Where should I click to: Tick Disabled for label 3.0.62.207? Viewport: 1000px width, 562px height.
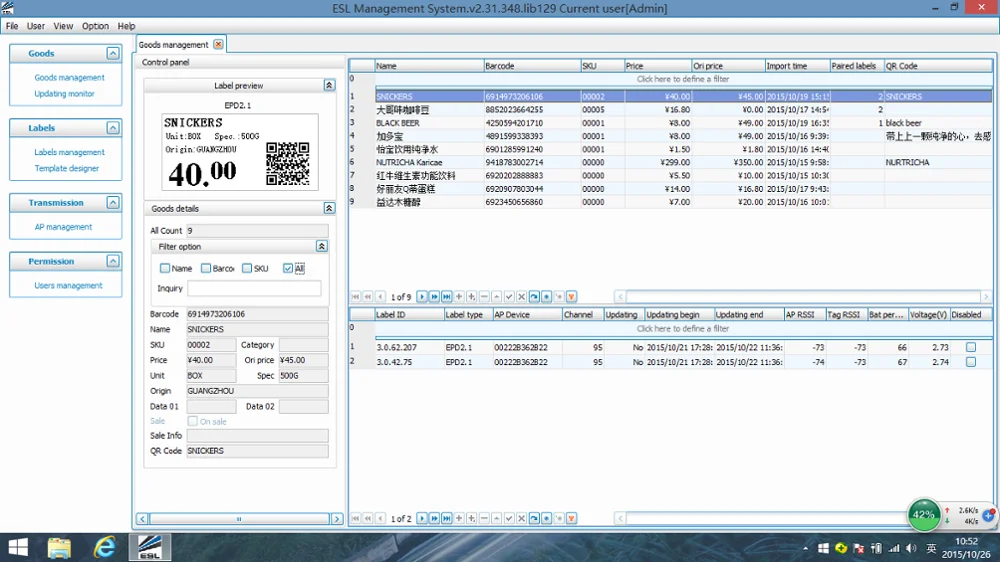(x=971, y=347)
